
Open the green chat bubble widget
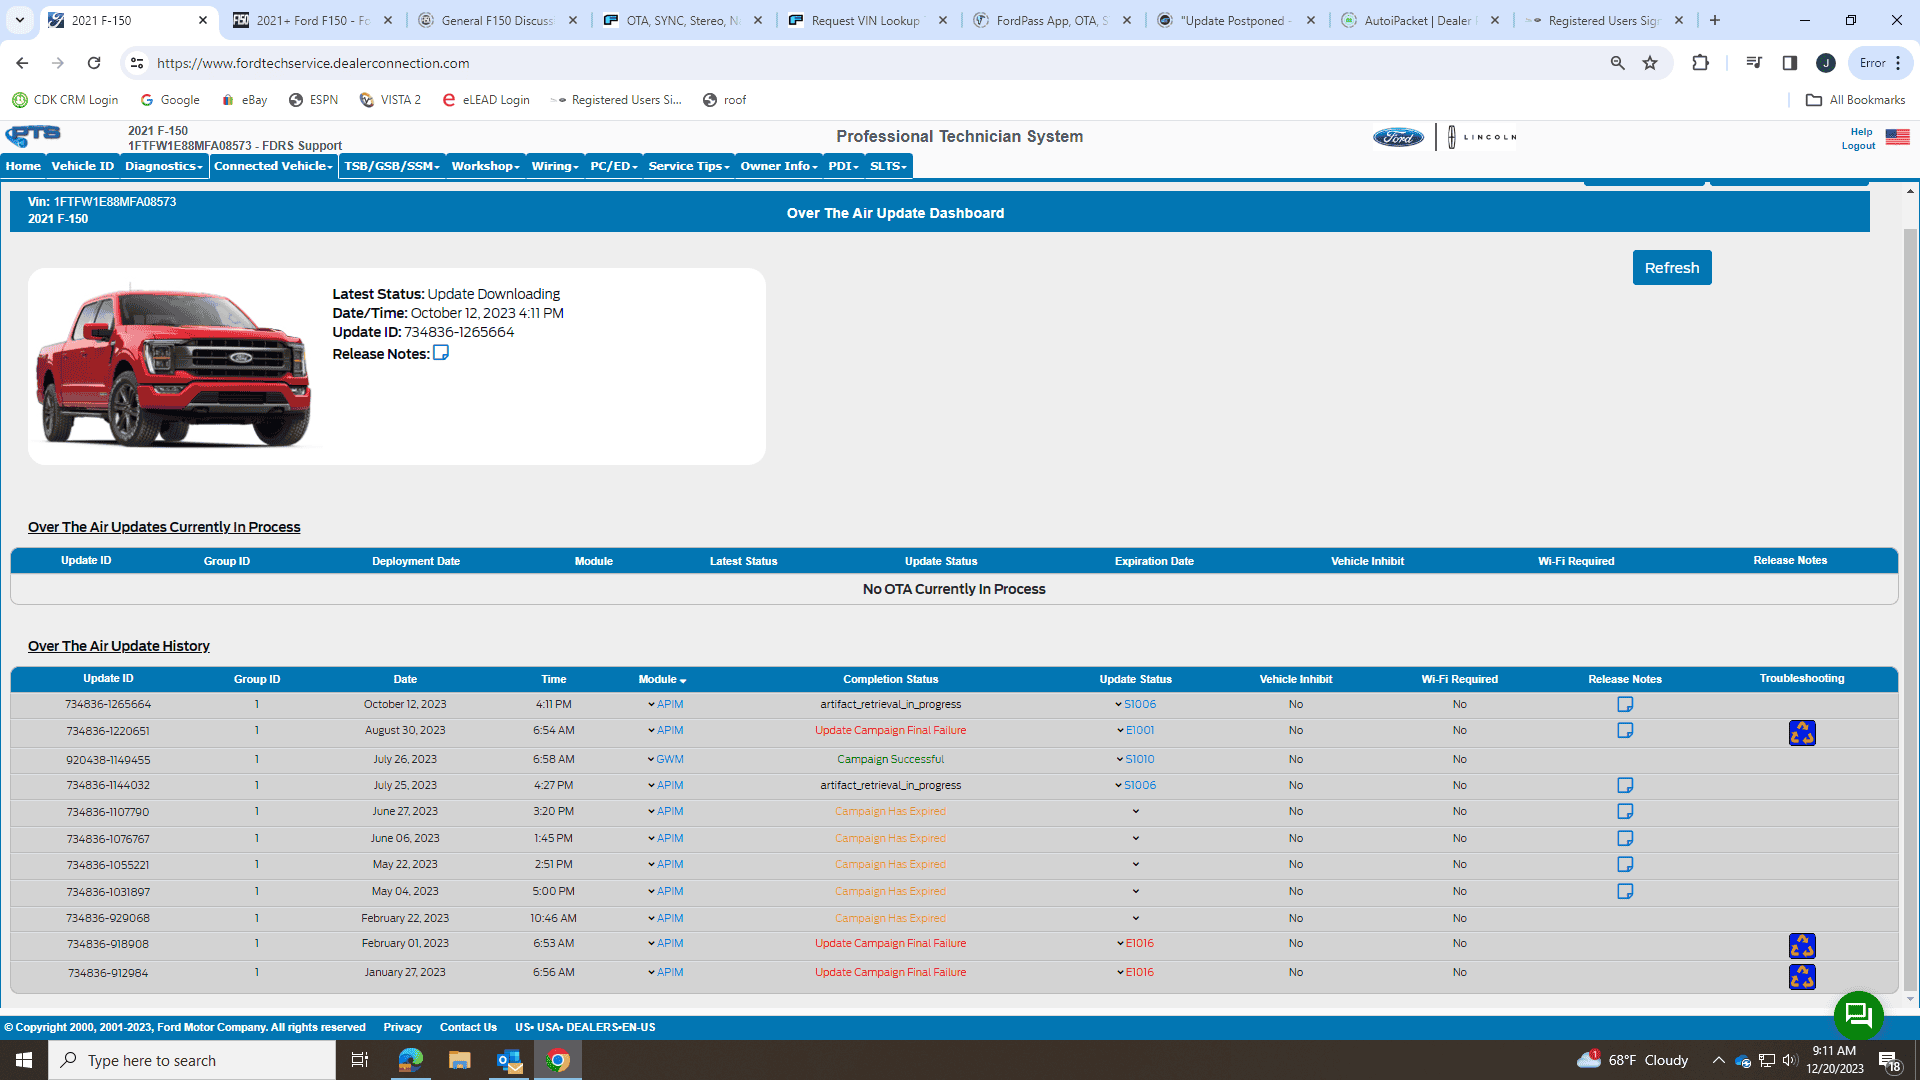[1858, 1015]
